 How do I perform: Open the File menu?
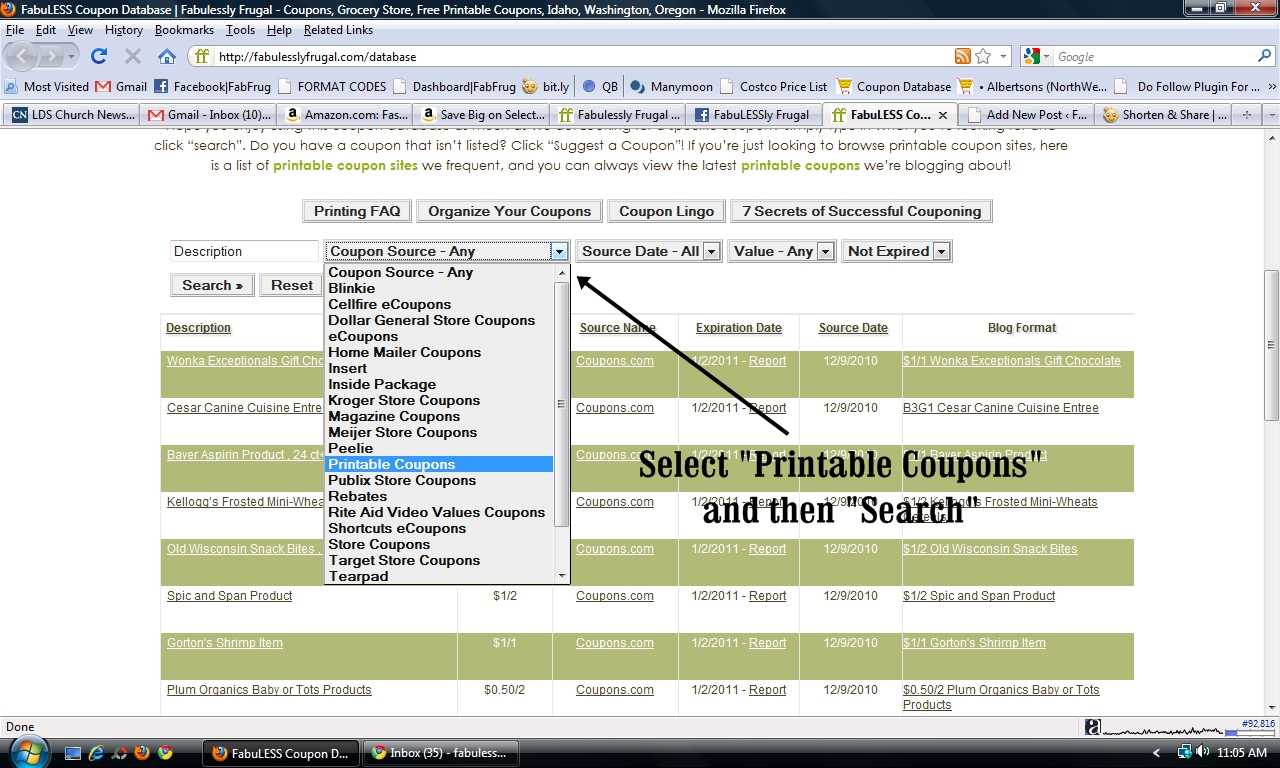tap(15, 30)
